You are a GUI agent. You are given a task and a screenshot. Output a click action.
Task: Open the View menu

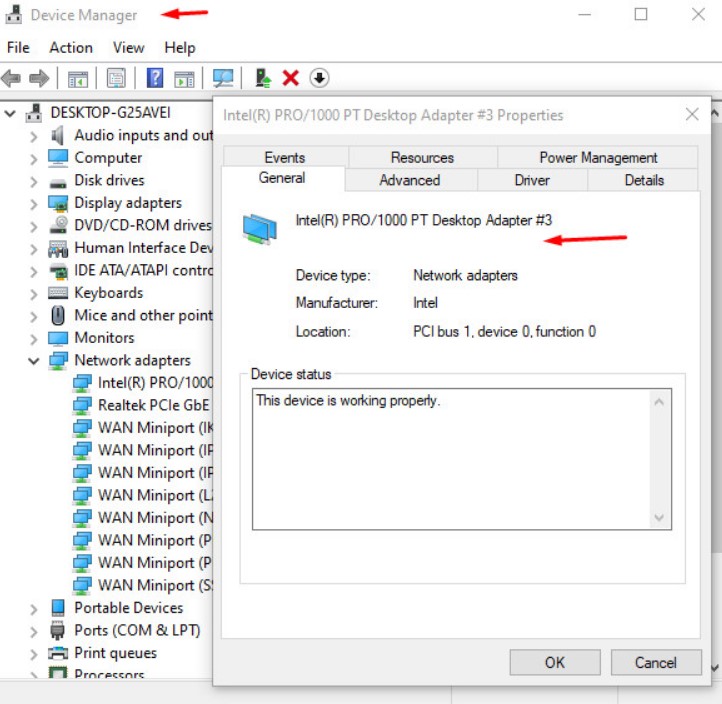[x=128, y=48]
